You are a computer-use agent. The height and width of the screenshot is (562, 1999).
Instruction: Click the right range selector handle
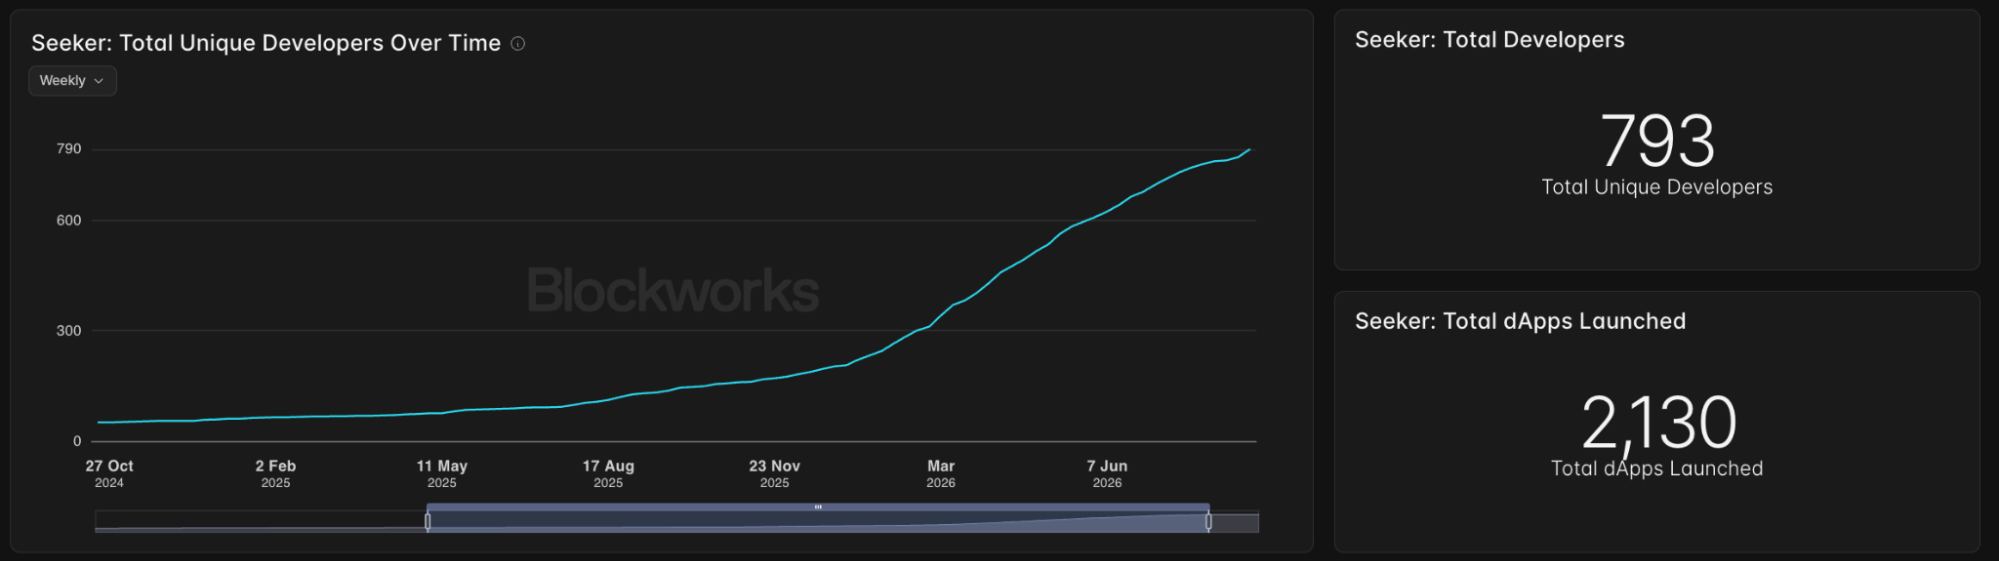[1208, 521]
